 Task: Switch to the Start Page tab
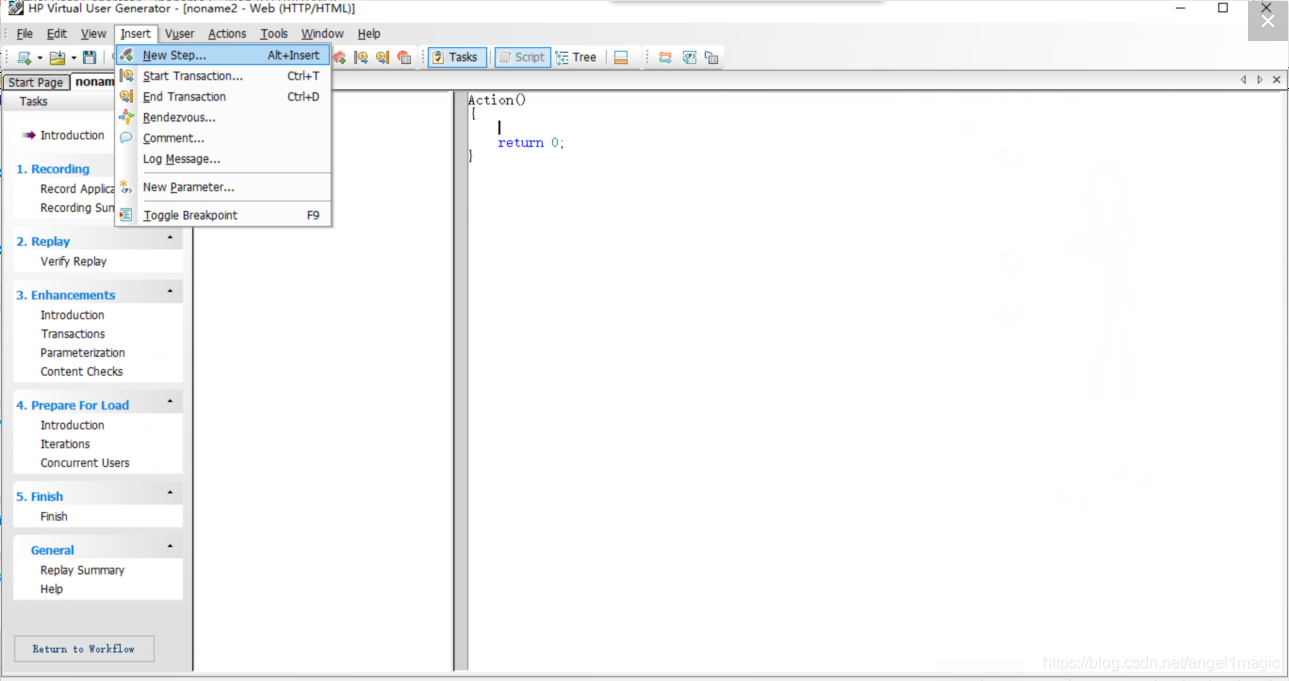36,82
